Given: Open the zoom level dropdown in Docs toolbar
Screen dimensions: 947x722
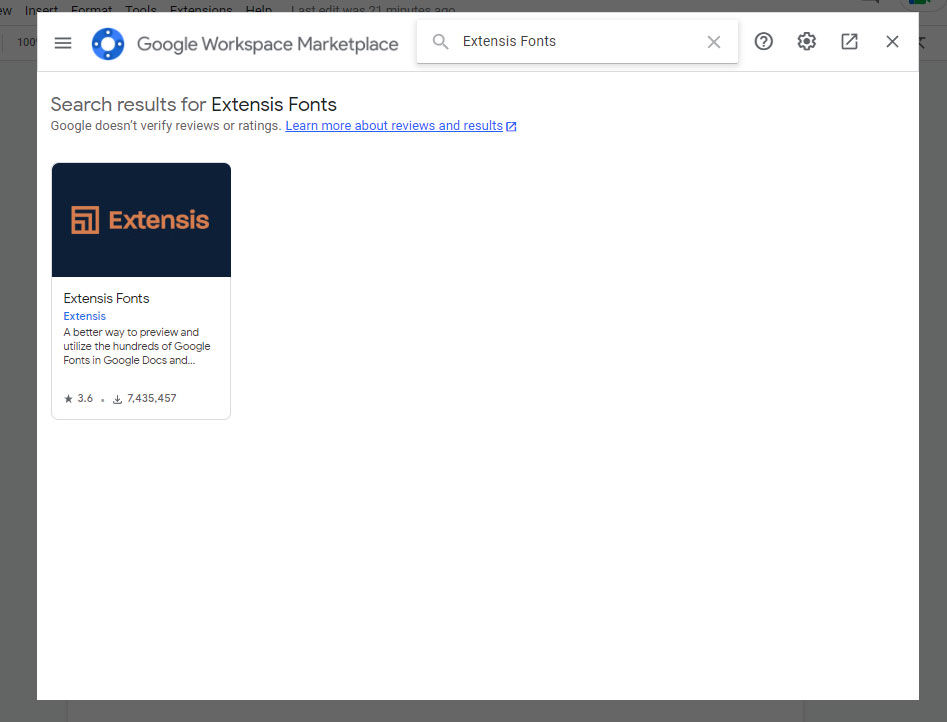Looking at the screenshot, I should 25,42.
